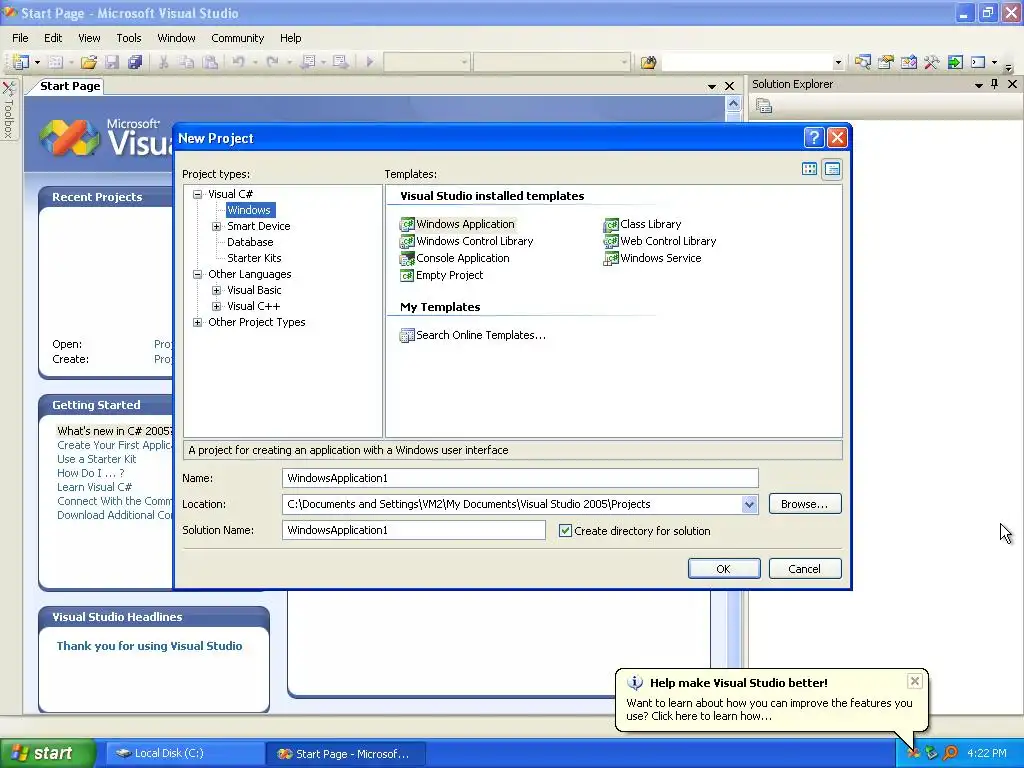Open the Find combo box dropdown arrow

(838, 63)
